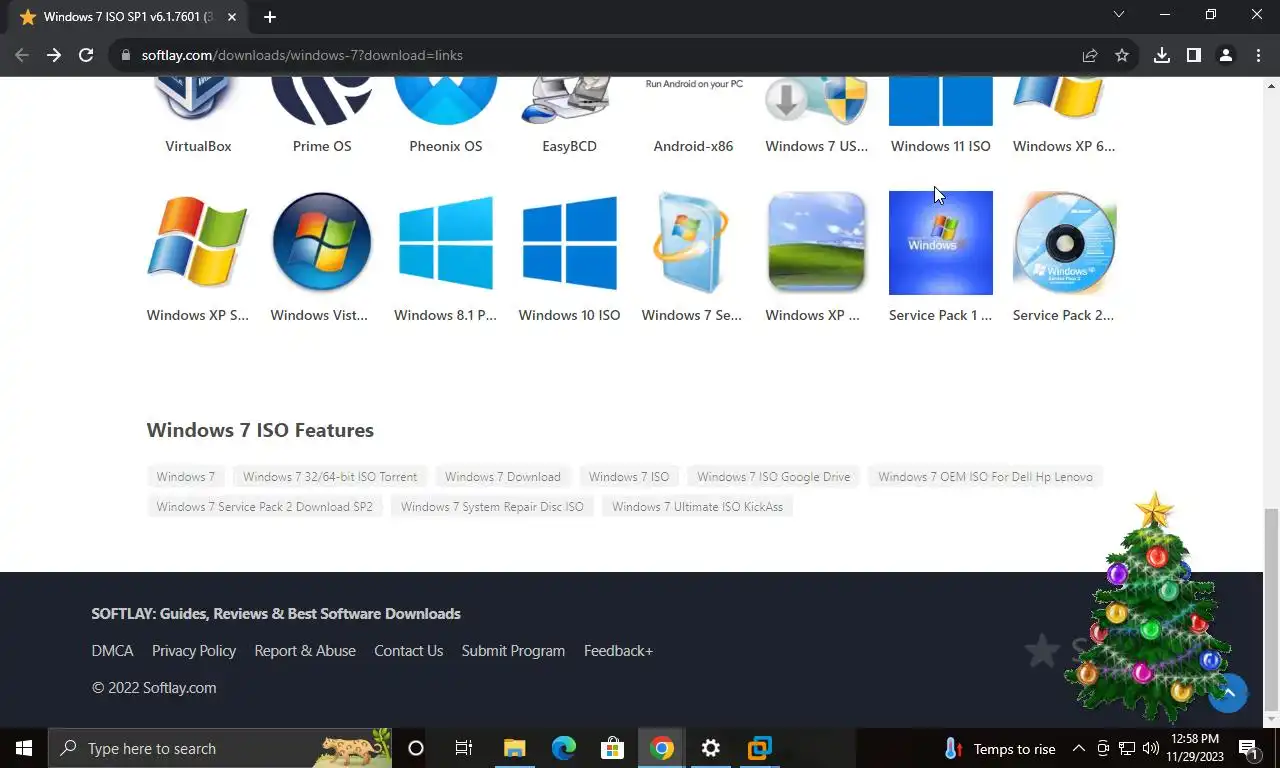Click the Windows 7 Download tag
The width and height of the screenshot is (1280, 768).
(x=503, y=477)
